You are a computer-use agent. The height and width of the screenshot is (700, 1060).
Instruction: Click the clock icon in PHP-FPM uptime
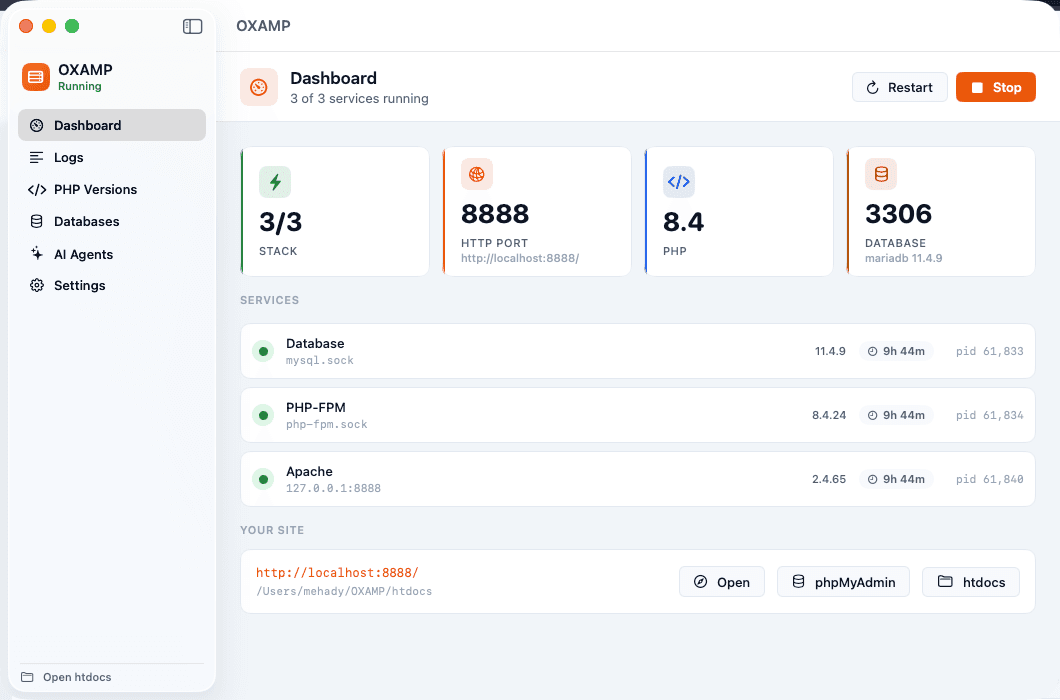click(x=873, y=415)
